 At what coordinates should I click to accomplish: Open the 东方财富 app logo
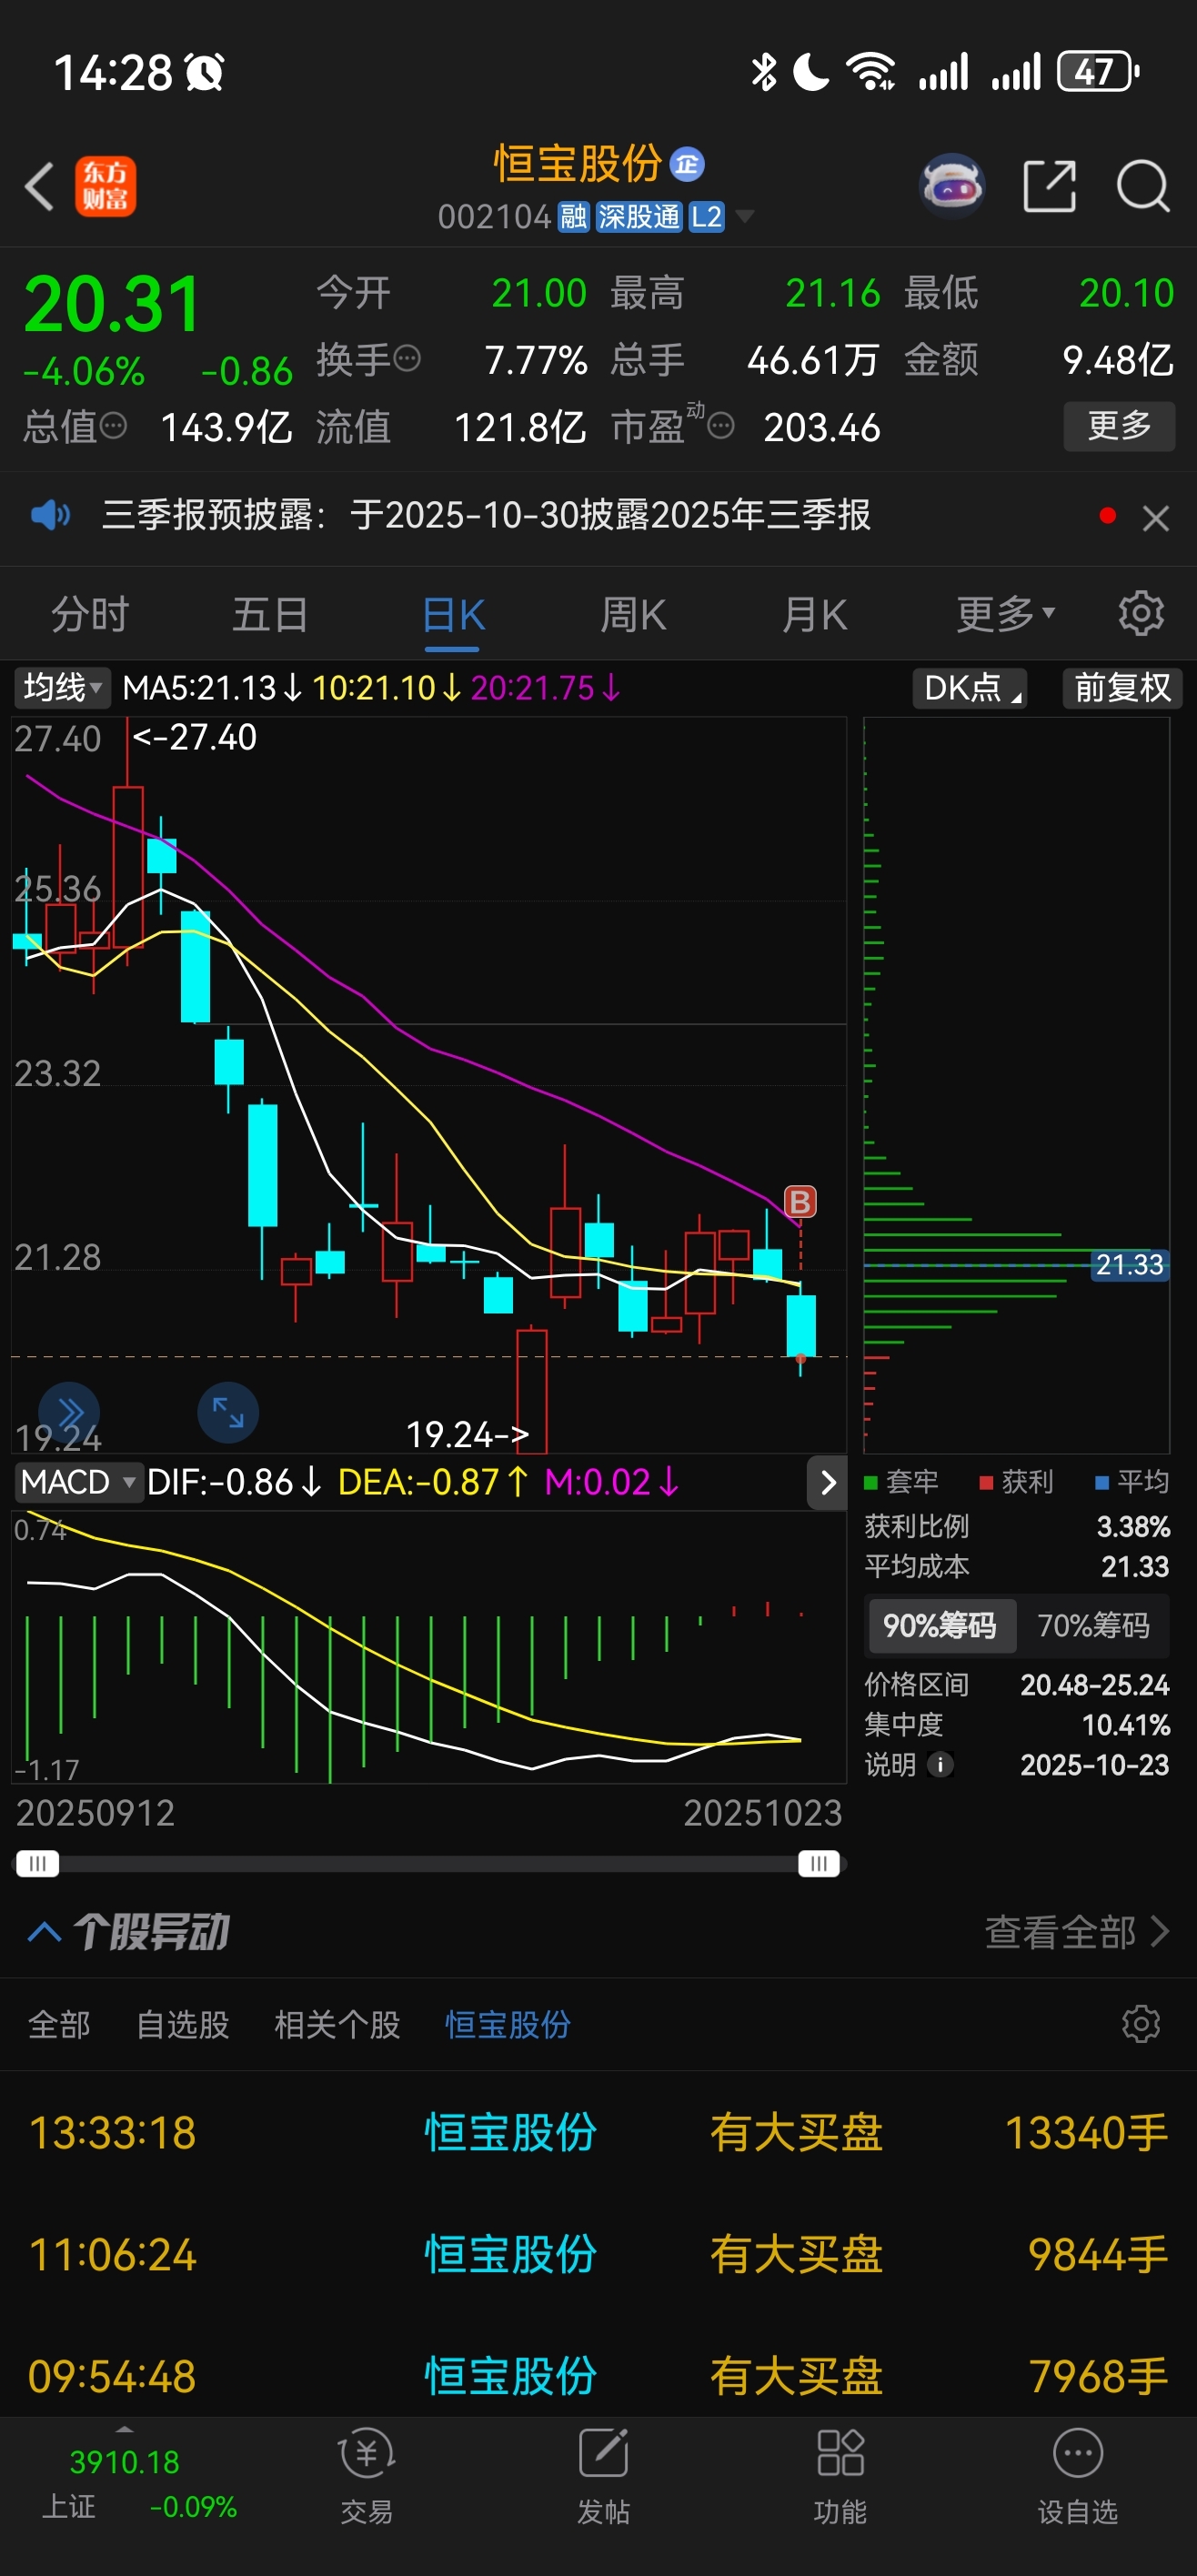[105, 186]
